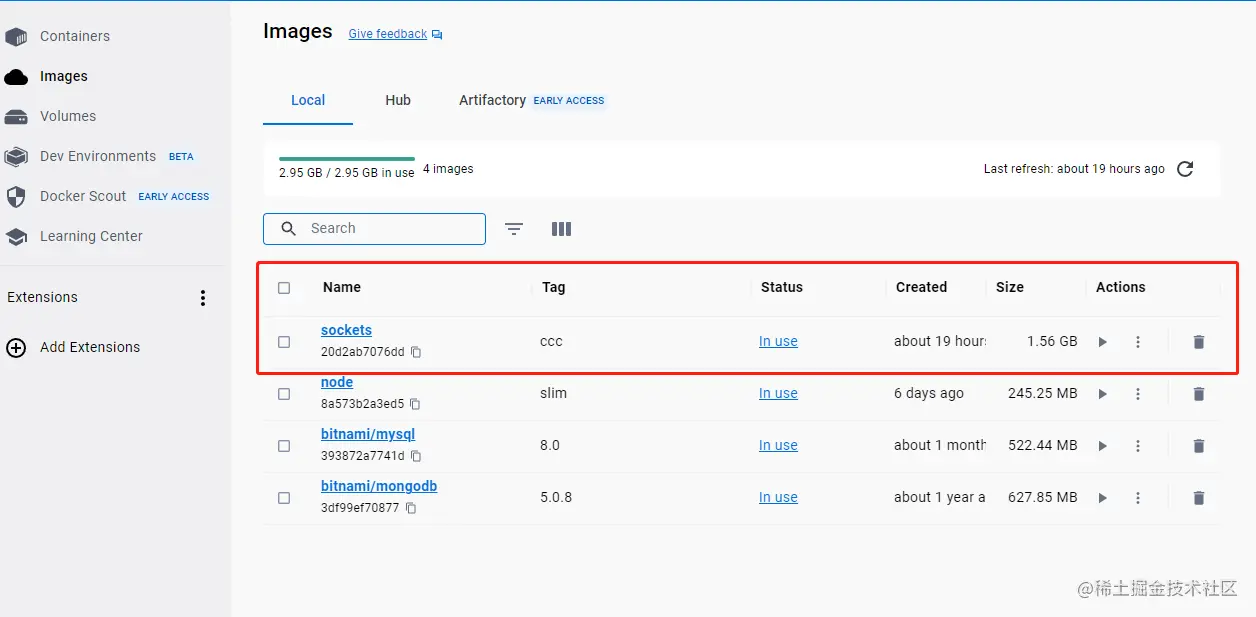Sort by the Name column header

[x=342, y=287]
